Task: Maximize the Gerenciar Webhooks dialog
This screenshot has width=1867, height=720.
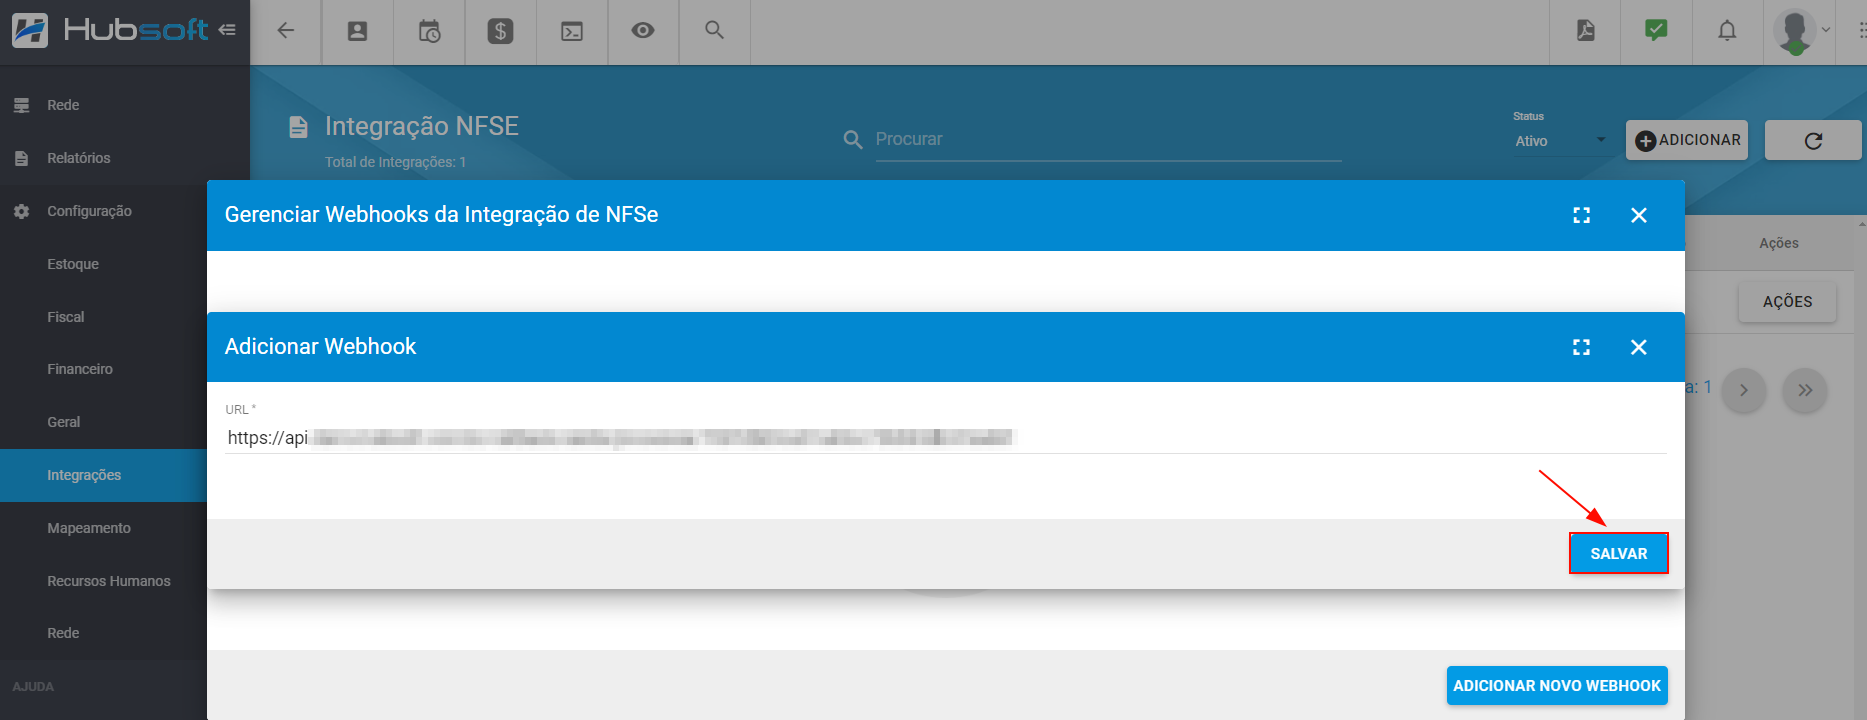Action: point(1581,215)
